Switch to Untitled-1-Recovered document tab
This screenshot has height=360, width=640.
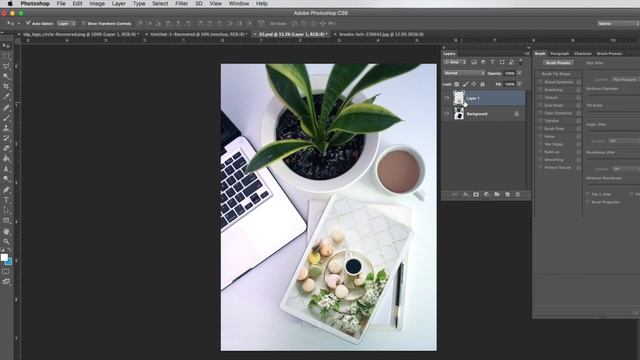199,34
